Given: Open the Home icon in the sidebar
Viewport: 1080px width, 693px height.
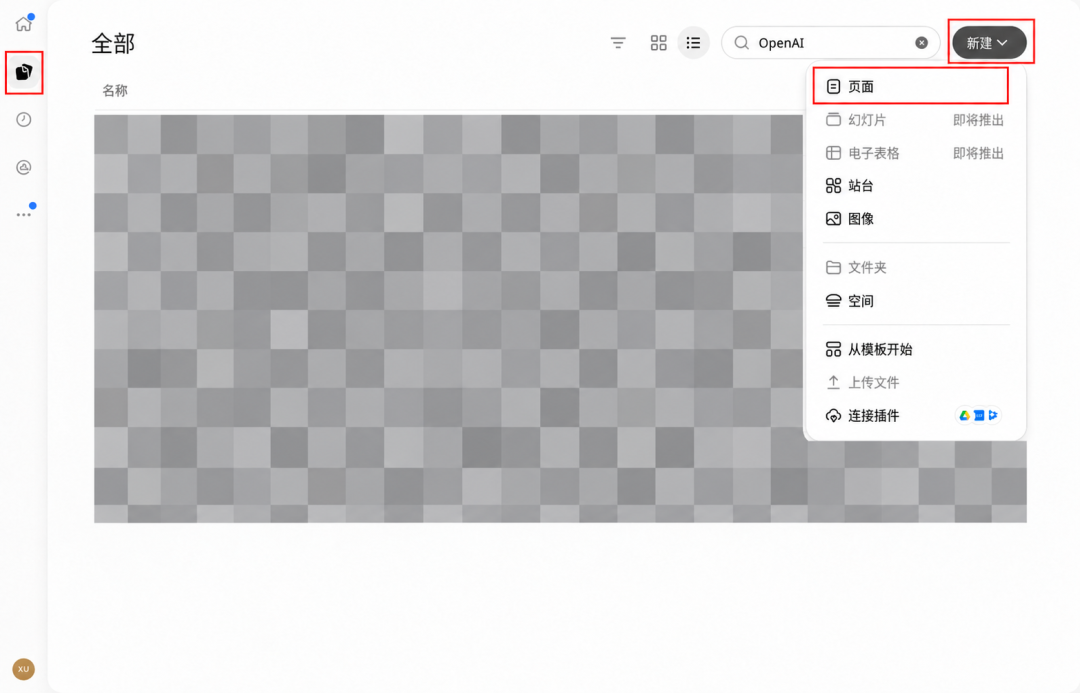Looking at the screenshot, I should pos(23,24).
